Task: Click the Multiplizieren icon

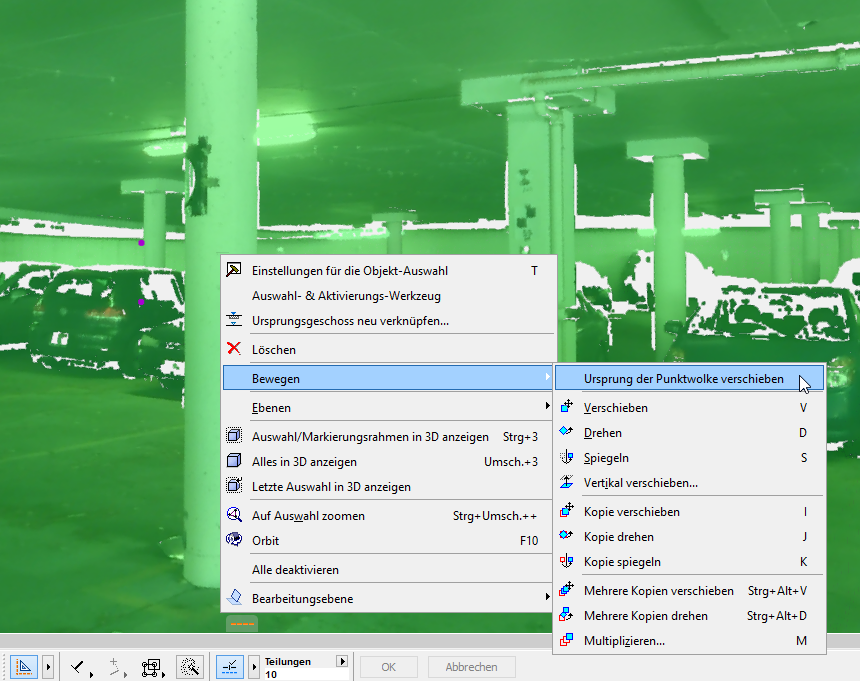Action: click(567, 640)
